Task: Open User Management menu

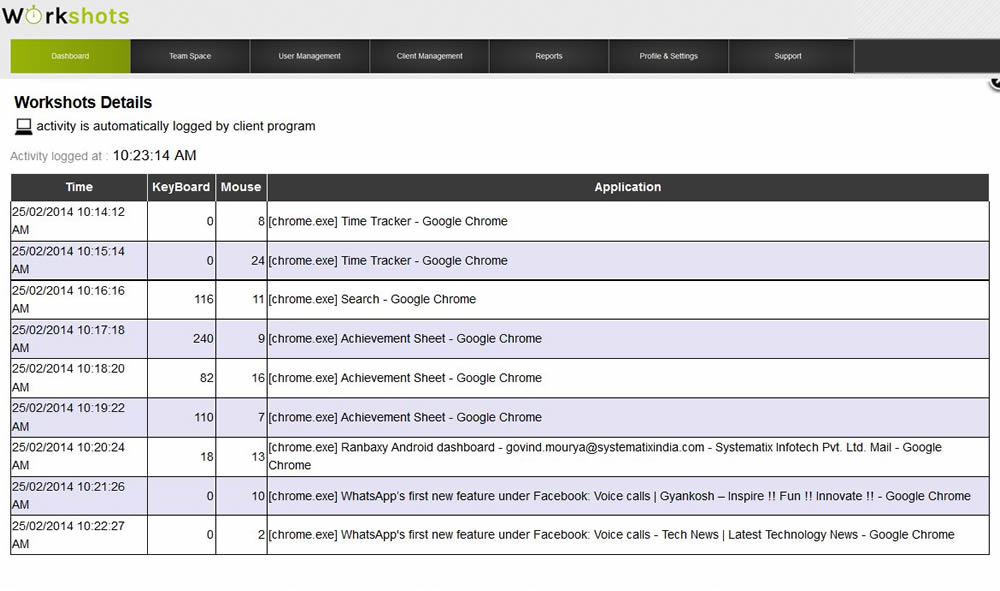Action: pyautogui.click(x=309, y=56)
